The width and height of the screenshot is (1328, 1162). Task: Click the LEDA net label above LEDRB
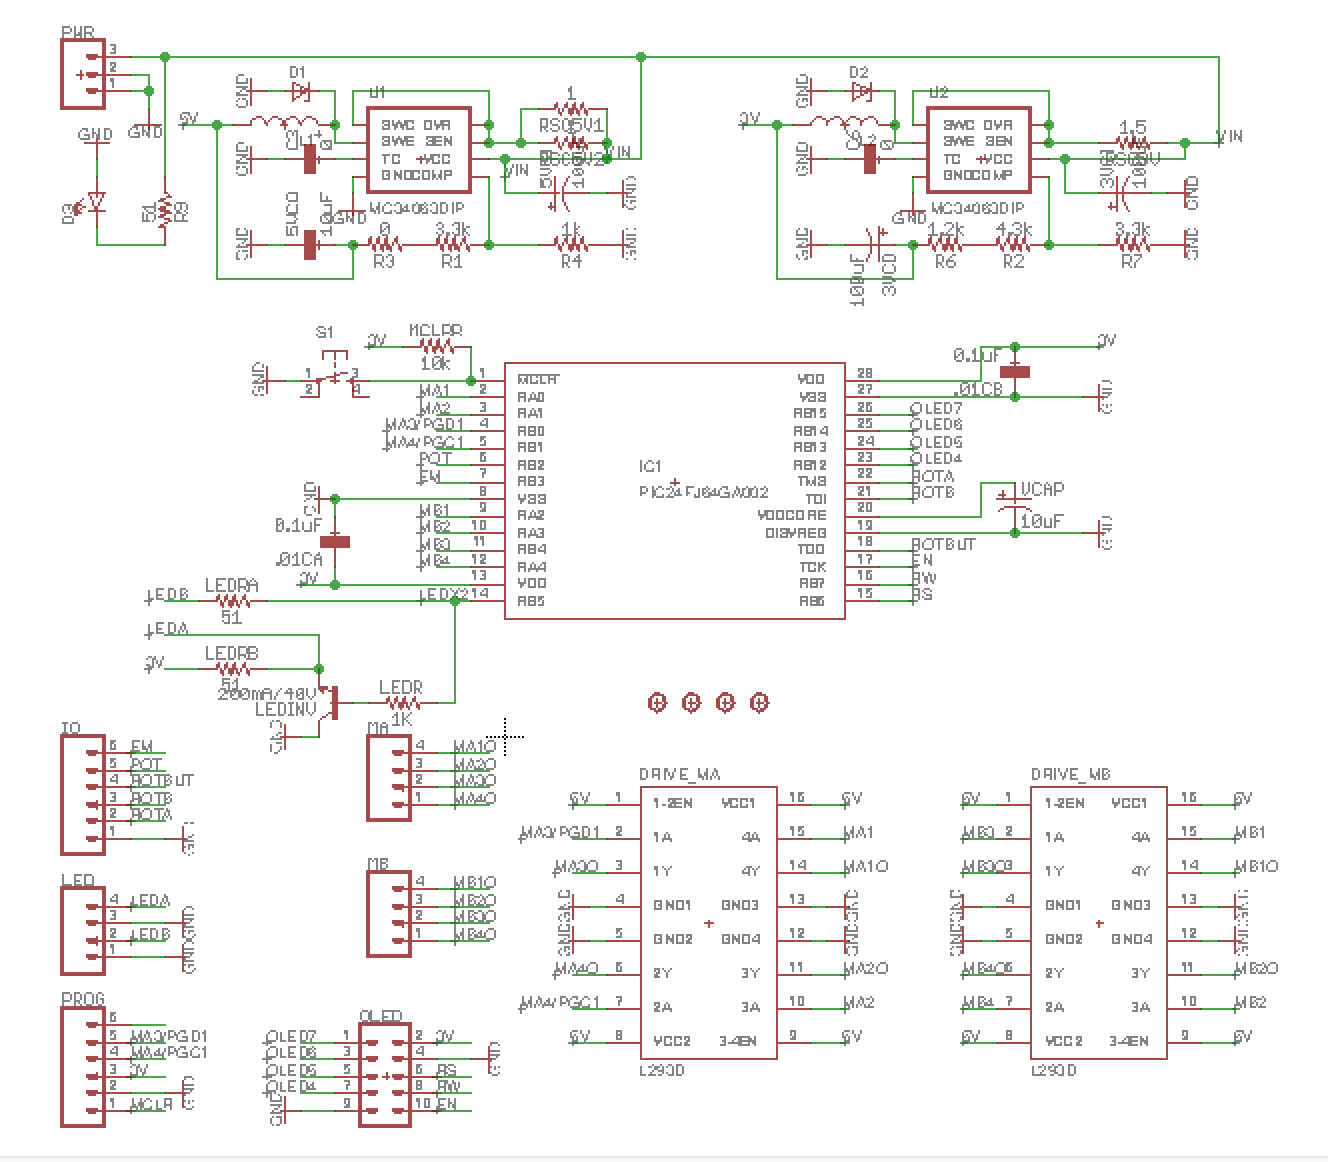click(x=168, y=629)
